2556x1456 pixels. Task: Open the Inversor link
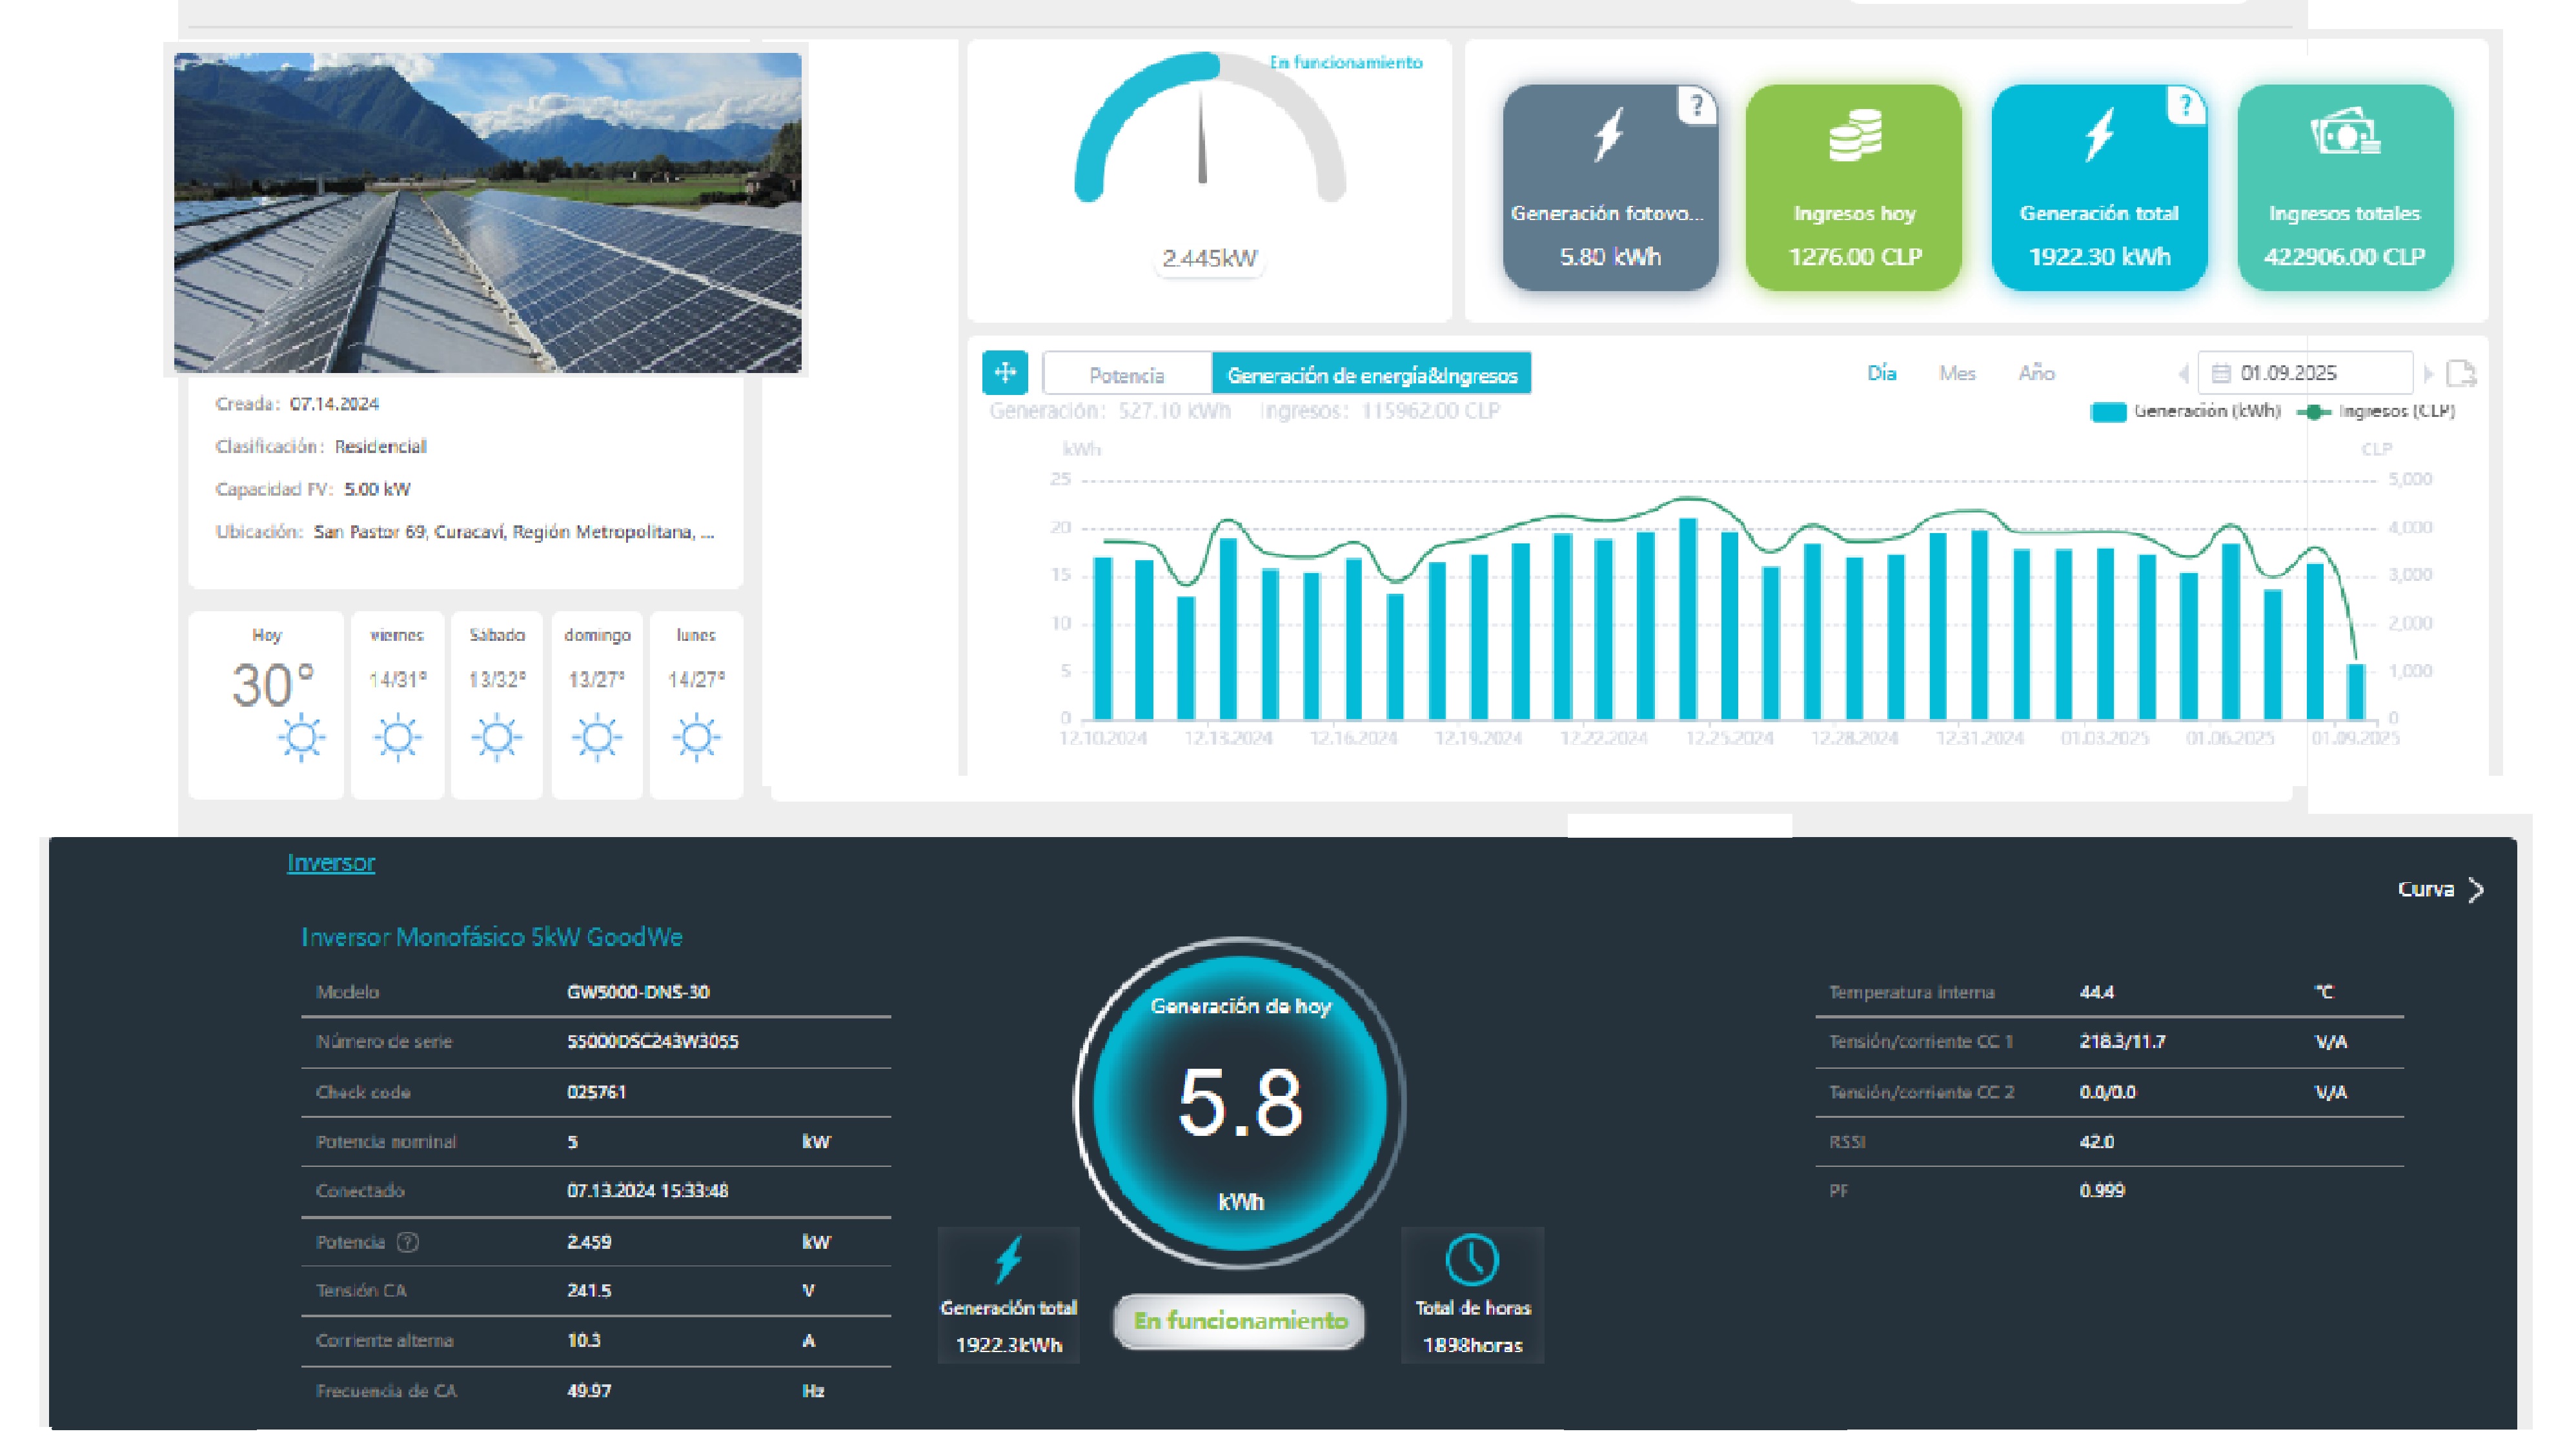(331, 862)
